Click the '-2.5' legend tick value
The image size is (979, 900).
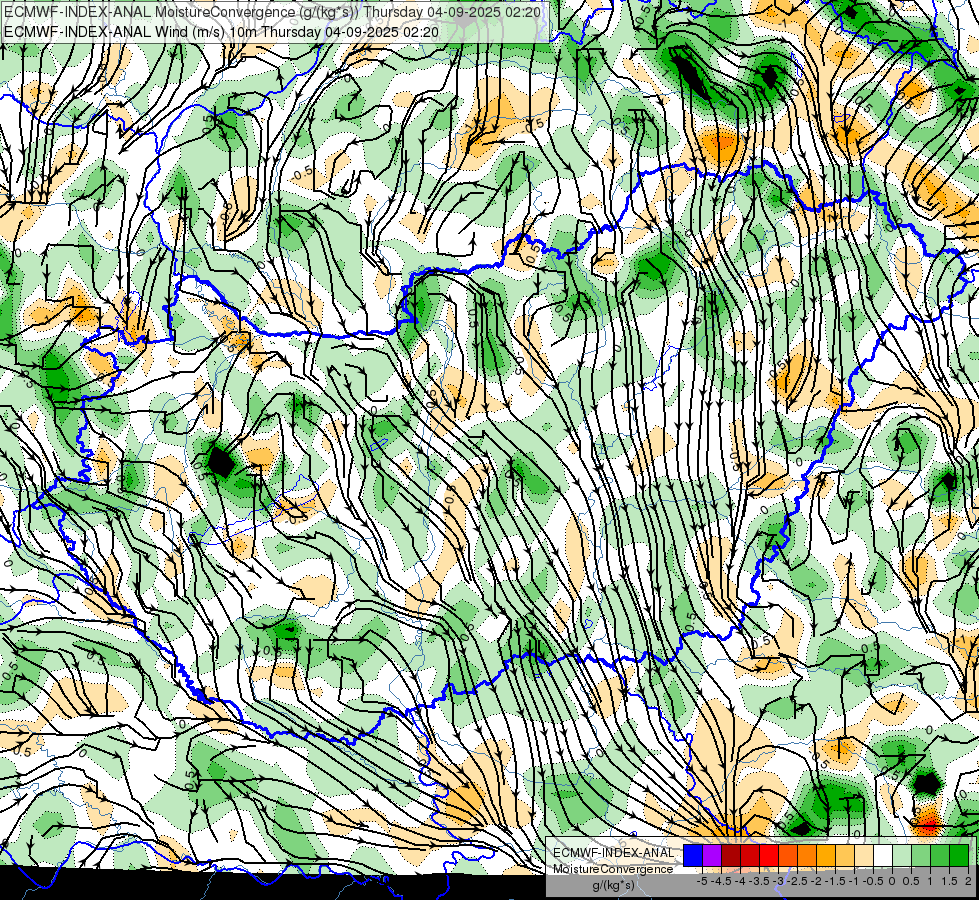click(x=797, y=881)
